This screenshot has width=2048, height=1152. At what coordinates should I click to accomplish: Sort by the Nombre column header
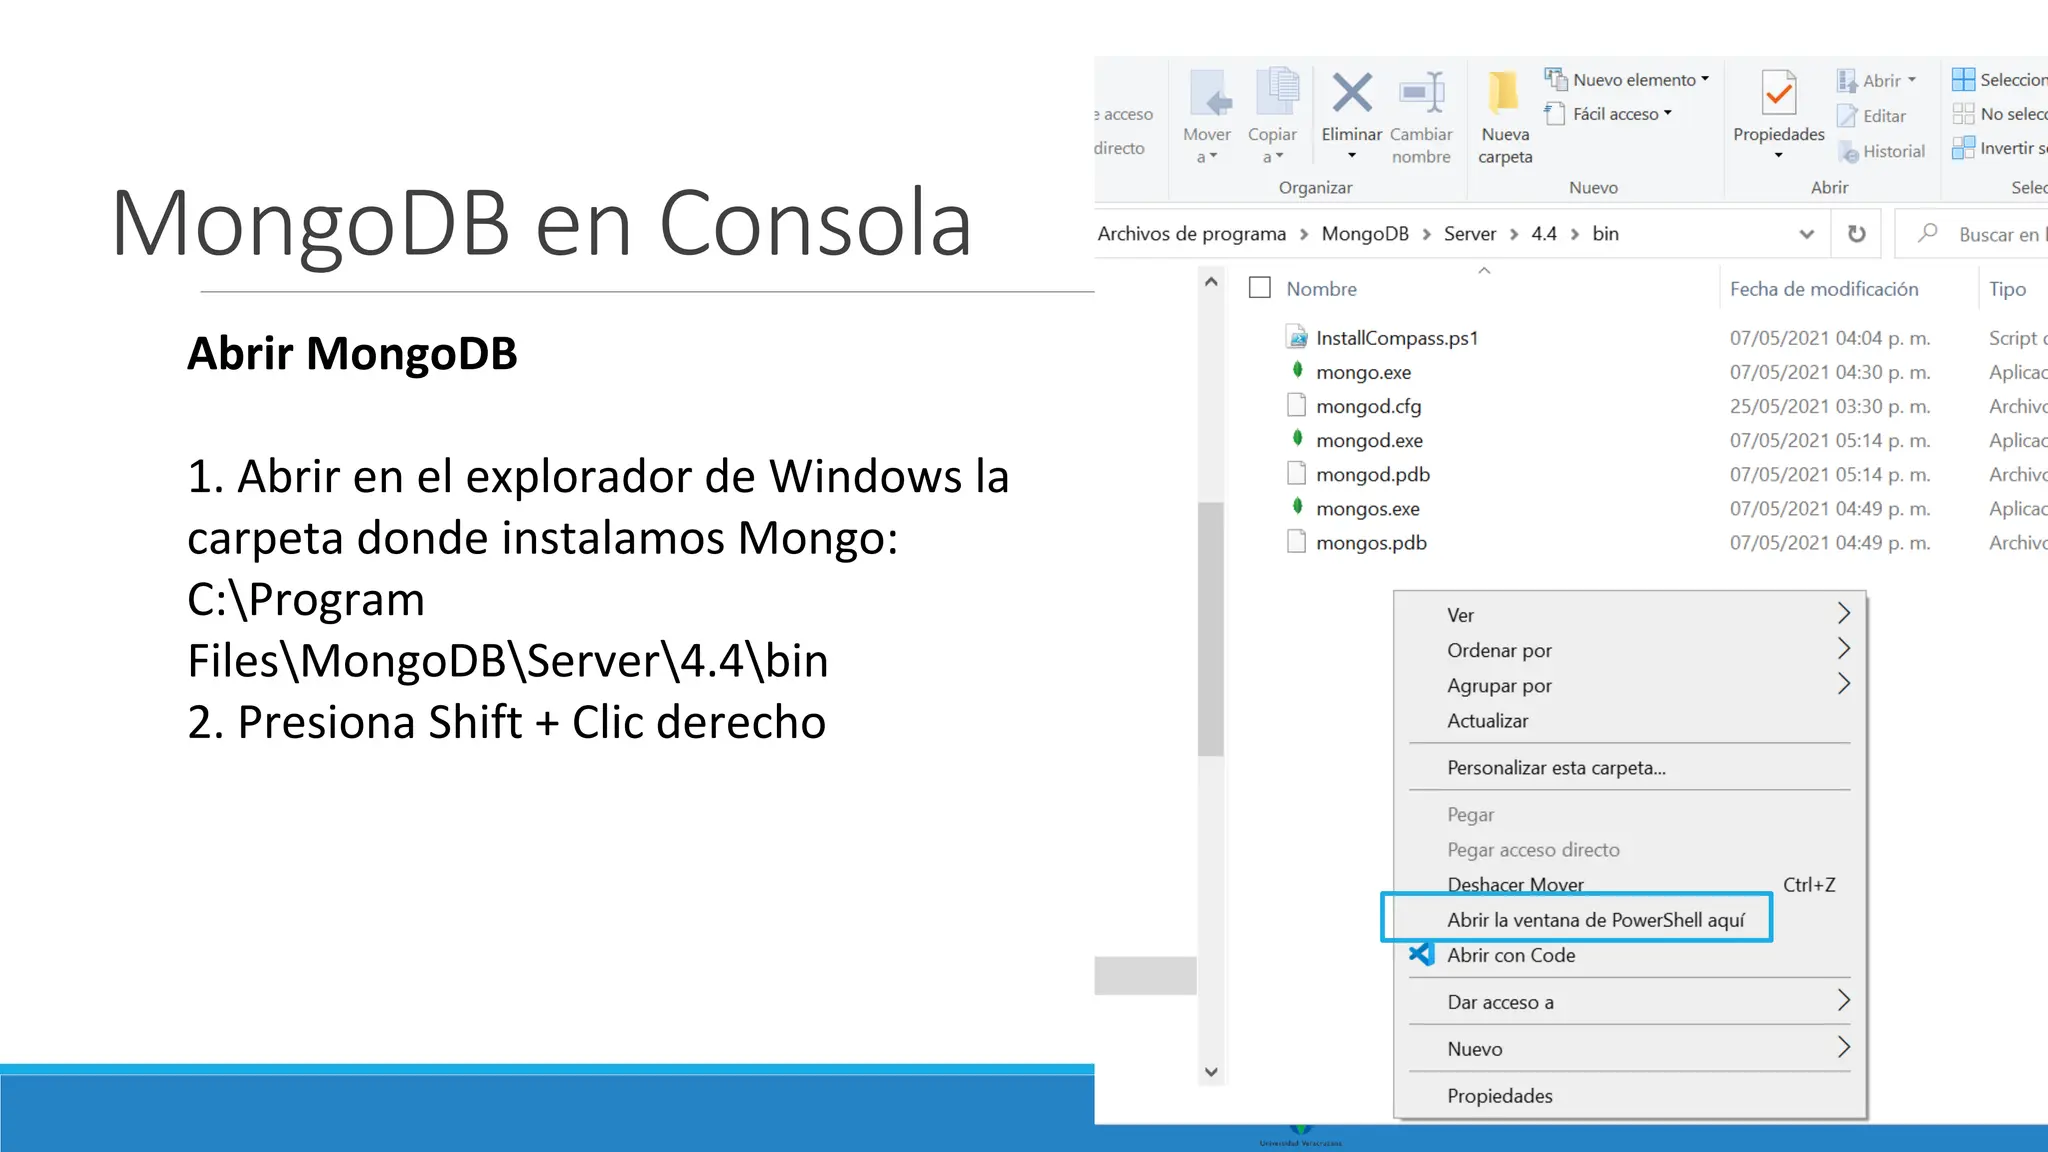(1321, 289)
